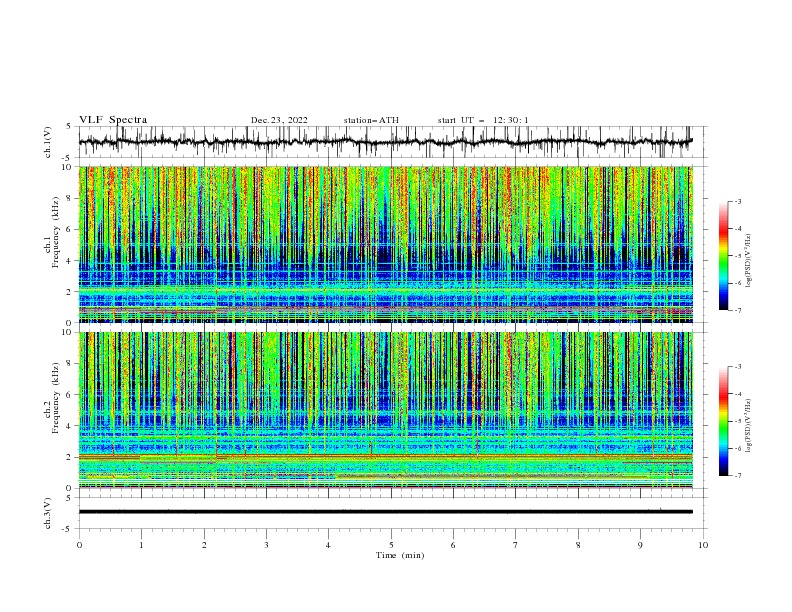Click the date 'Dec. 23, 2022'
The width and height of the screenshot is (792, 612).
click(279, 120)
